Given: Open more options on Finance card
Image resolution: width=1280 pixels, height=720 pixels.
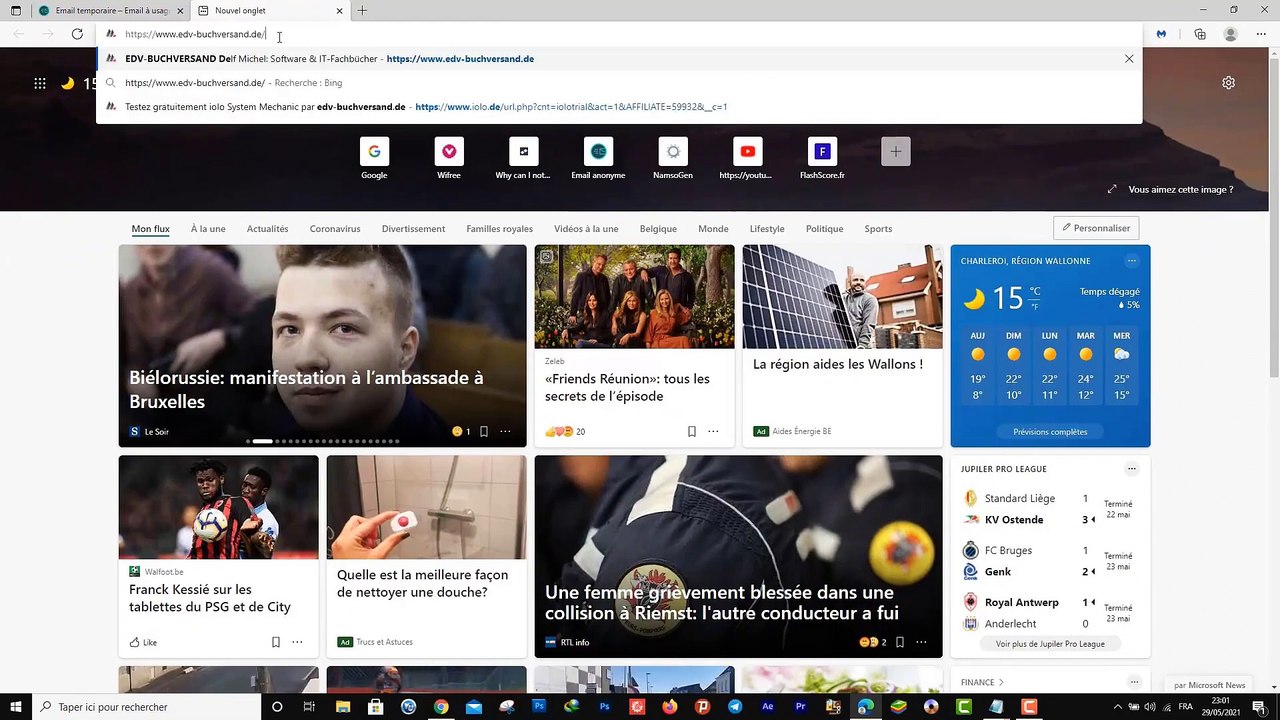Looking at the screenshot, I should pyautogui.click(x=1134, y=682).
